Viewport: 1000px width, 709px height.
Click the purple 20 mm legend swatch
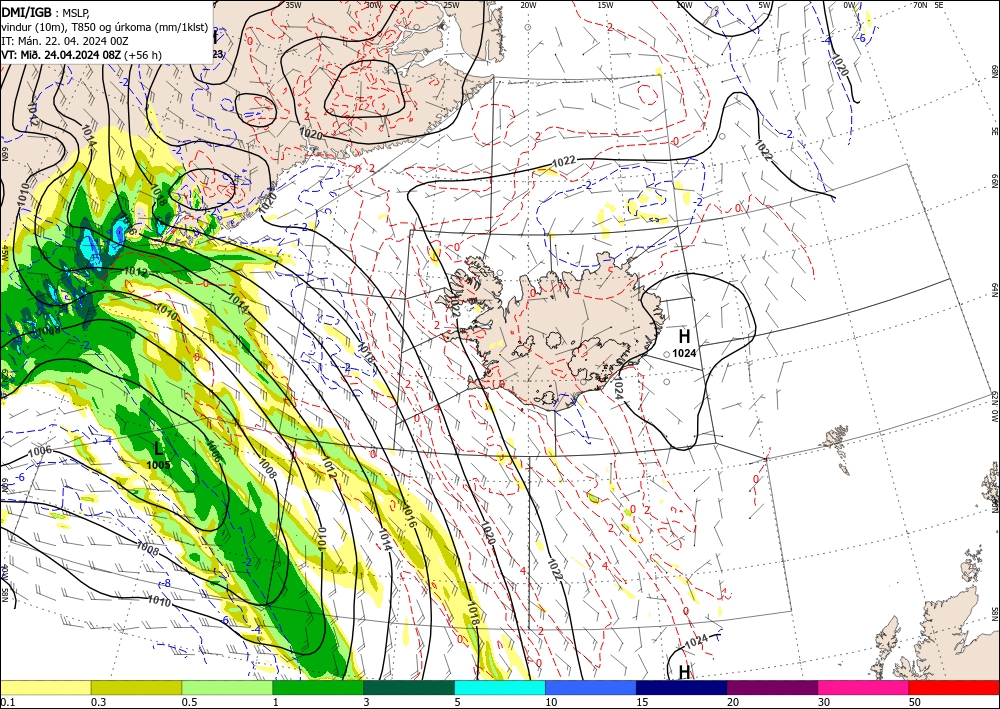point(772,687)
